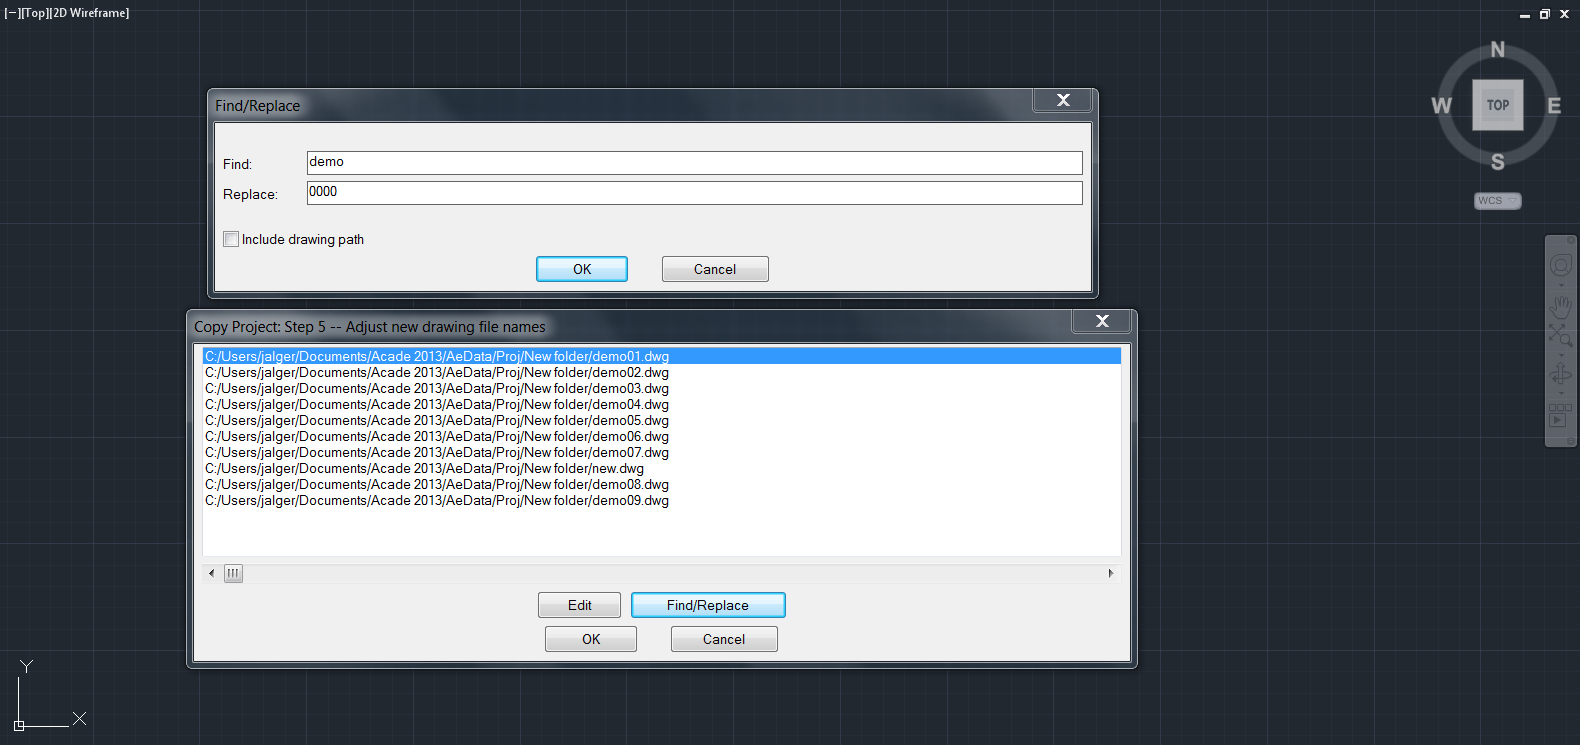Click the E (East) compass letter
The height and width of the screenshot is (745, 1580).
click(x=1554, y=105)
